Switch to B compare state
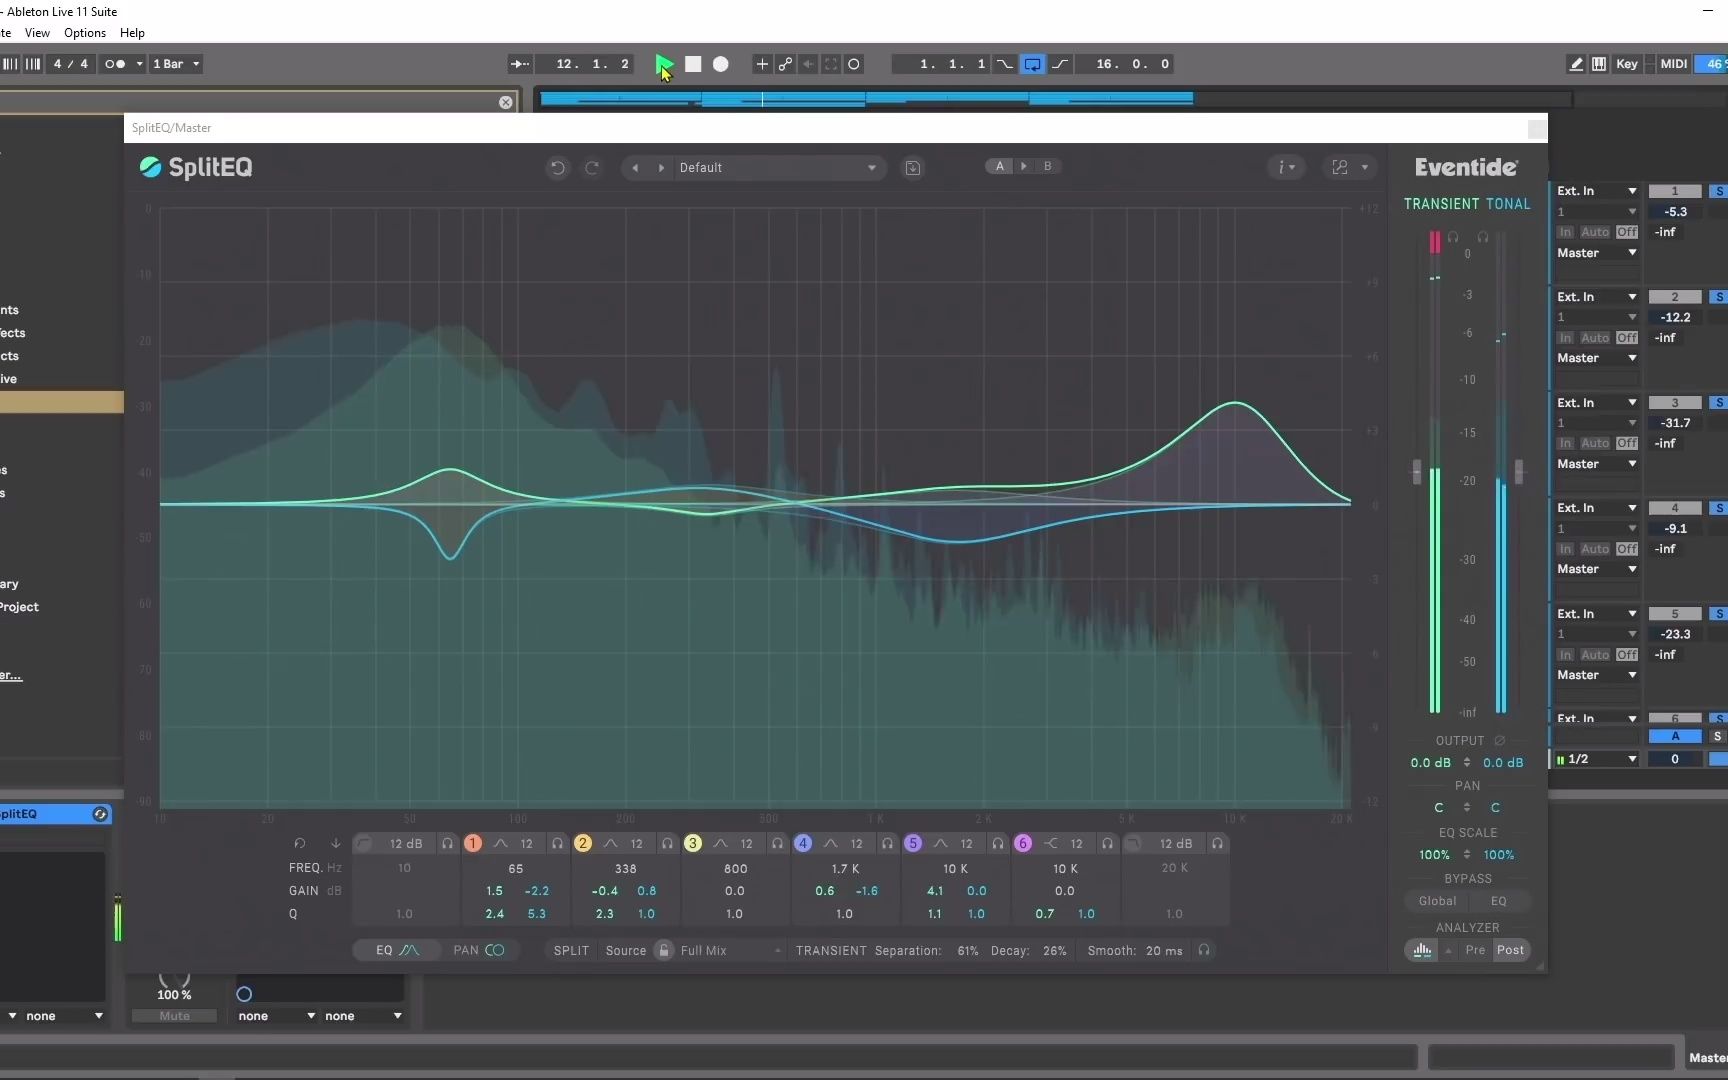 click(1048, 166)
